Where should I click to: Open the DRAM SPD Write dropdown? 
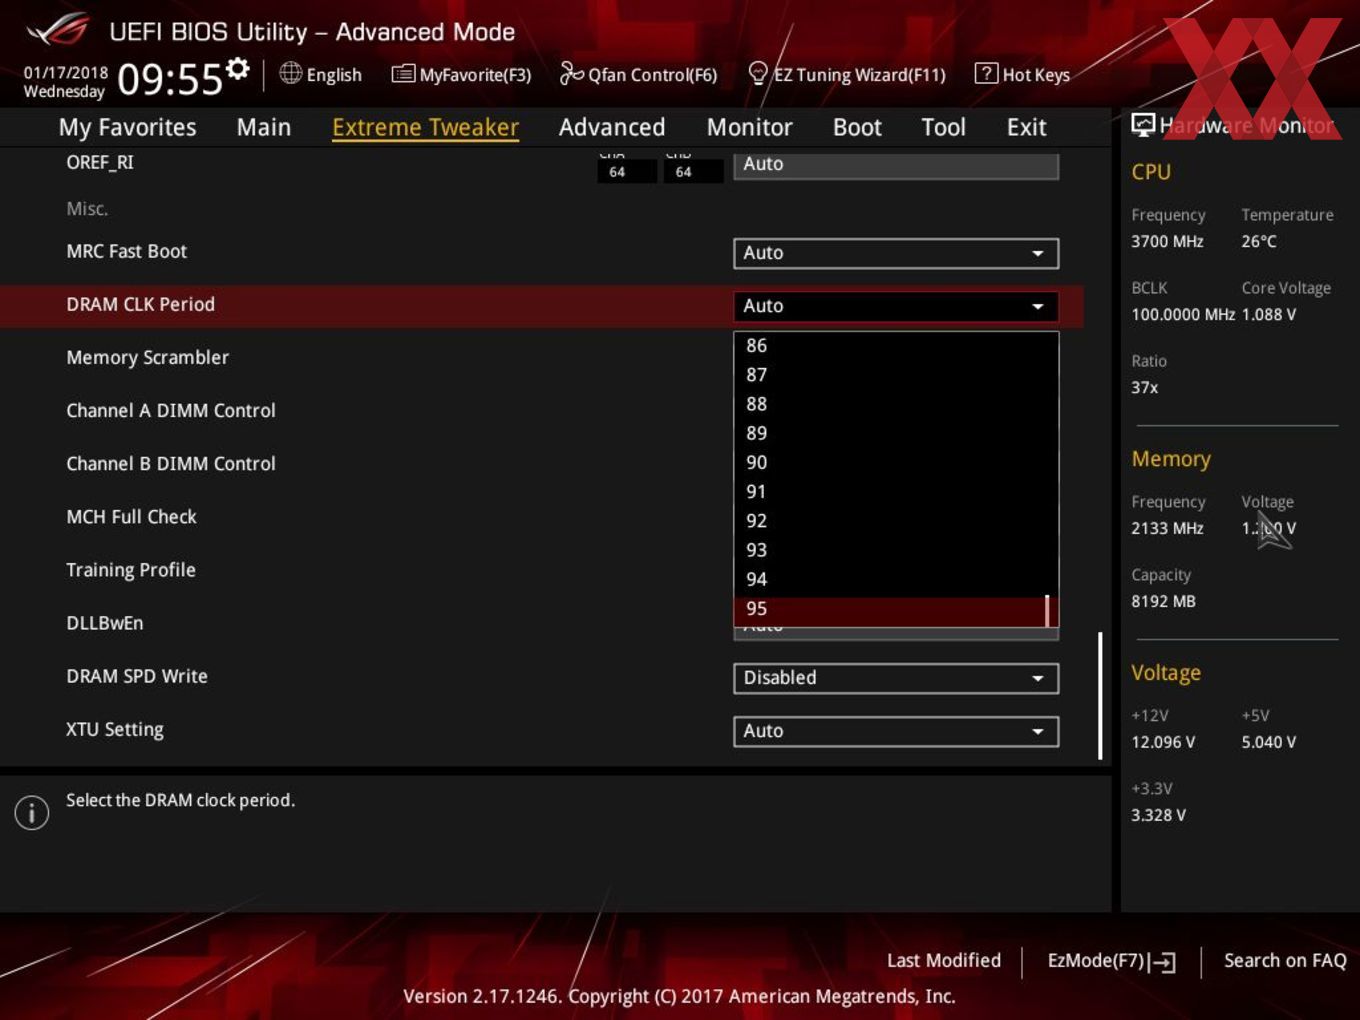click(x=896, y=678)
